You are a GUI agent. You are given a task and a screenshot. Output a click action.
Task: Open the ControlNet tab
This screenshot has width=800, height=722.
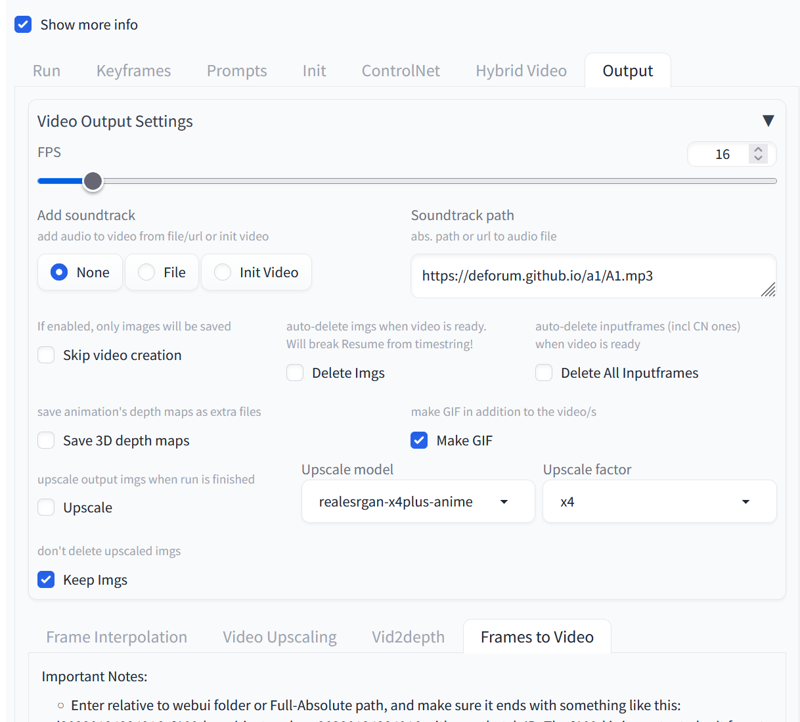(401, 70)
